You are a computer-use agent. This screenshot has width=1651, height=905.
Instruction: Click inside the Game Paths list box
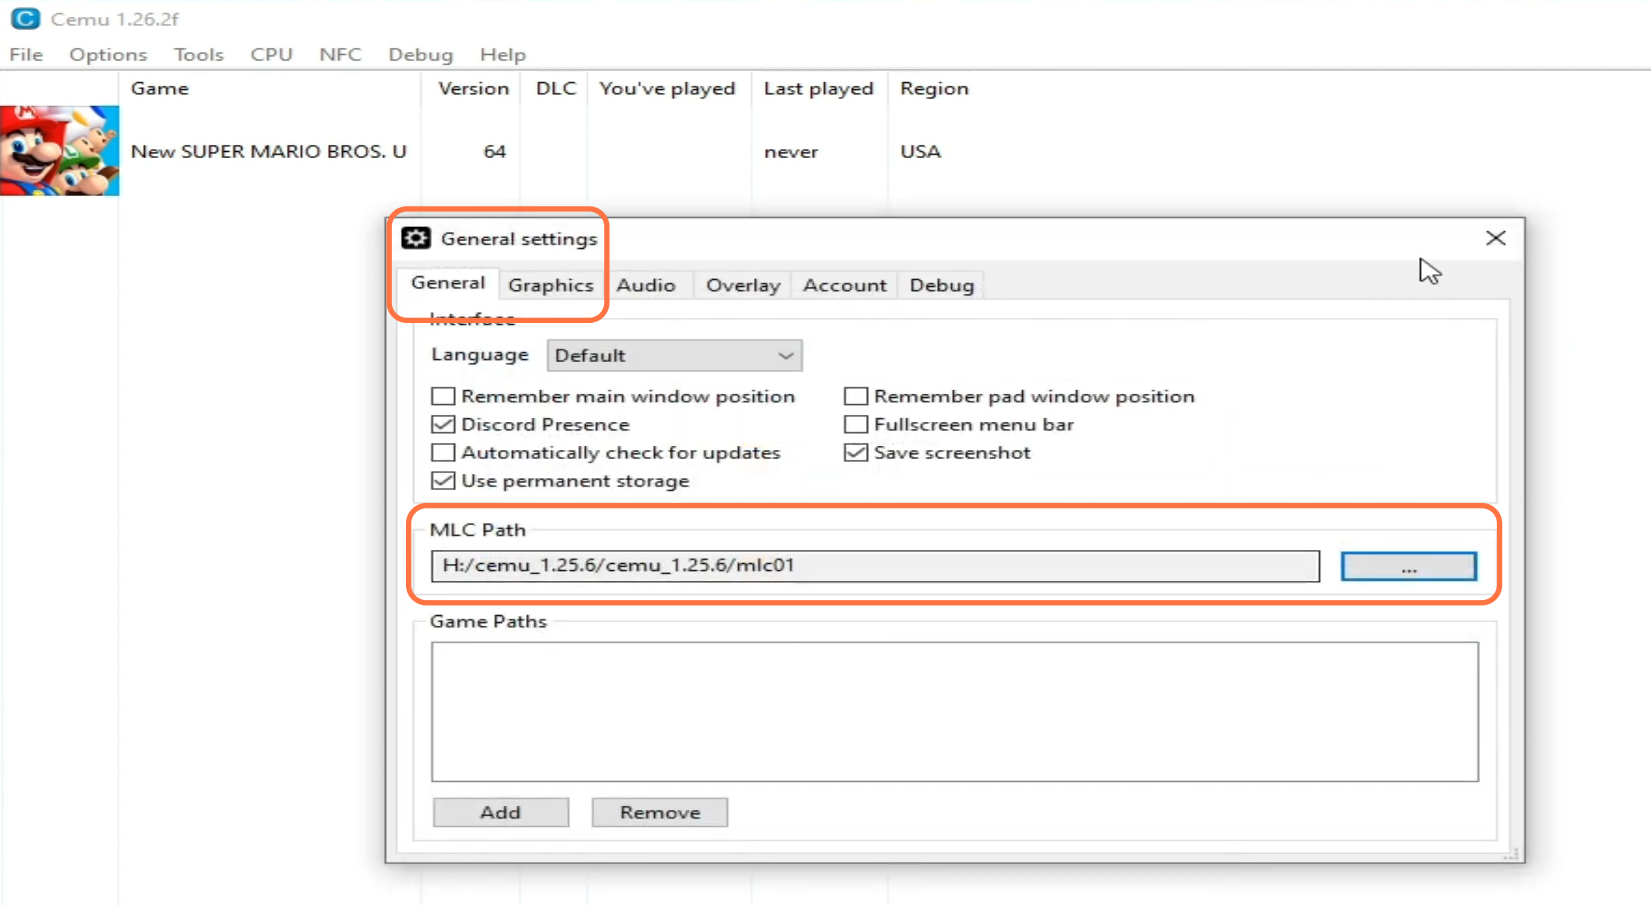[955, 712]
